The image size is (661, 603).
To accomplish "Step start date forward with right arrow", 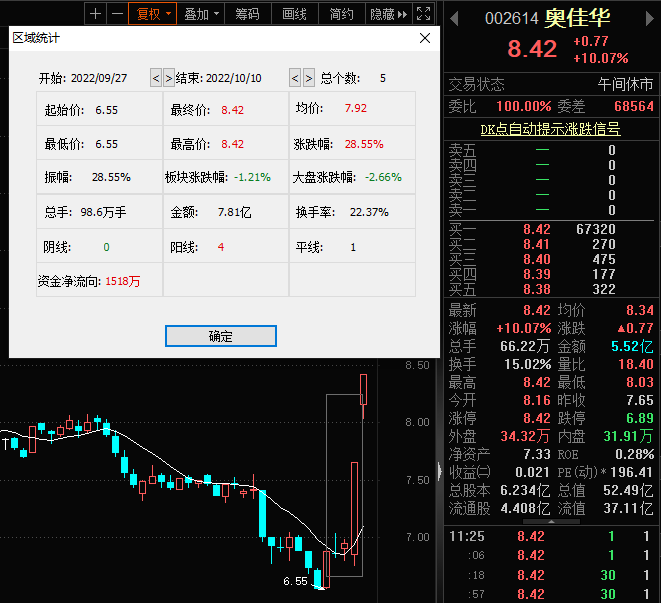I will tap(168, 78).
